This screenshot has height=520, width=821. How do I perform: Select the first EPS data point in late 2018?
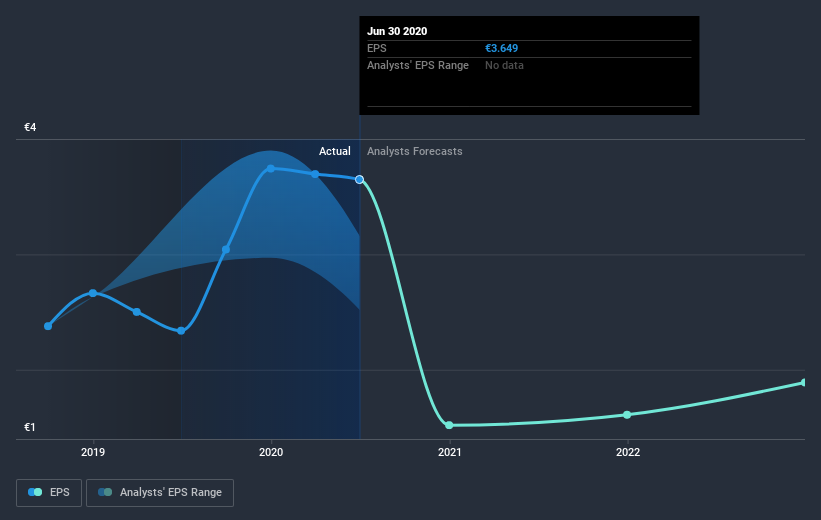tap(48, 326)
